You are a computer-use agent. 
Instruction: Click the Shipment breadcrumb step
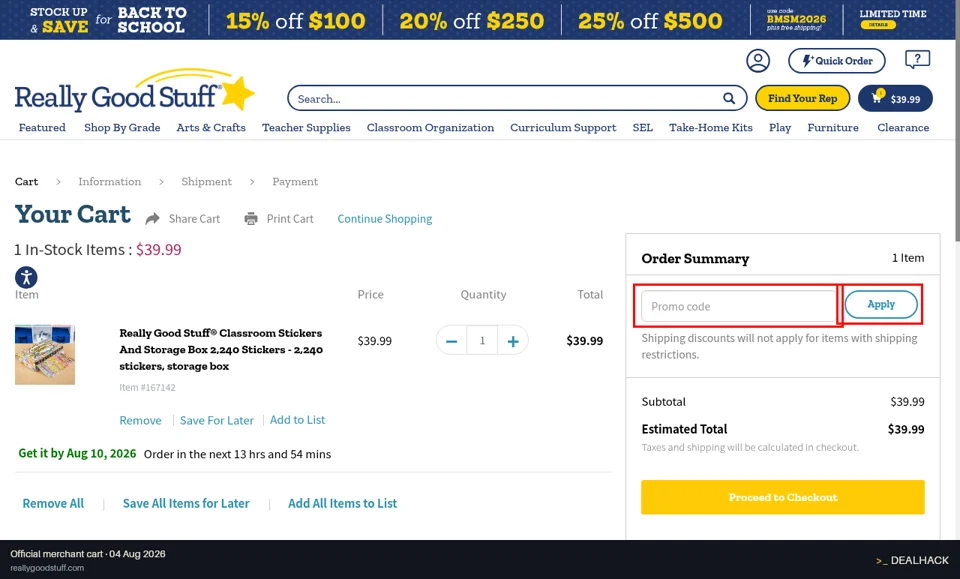[206, 181]
